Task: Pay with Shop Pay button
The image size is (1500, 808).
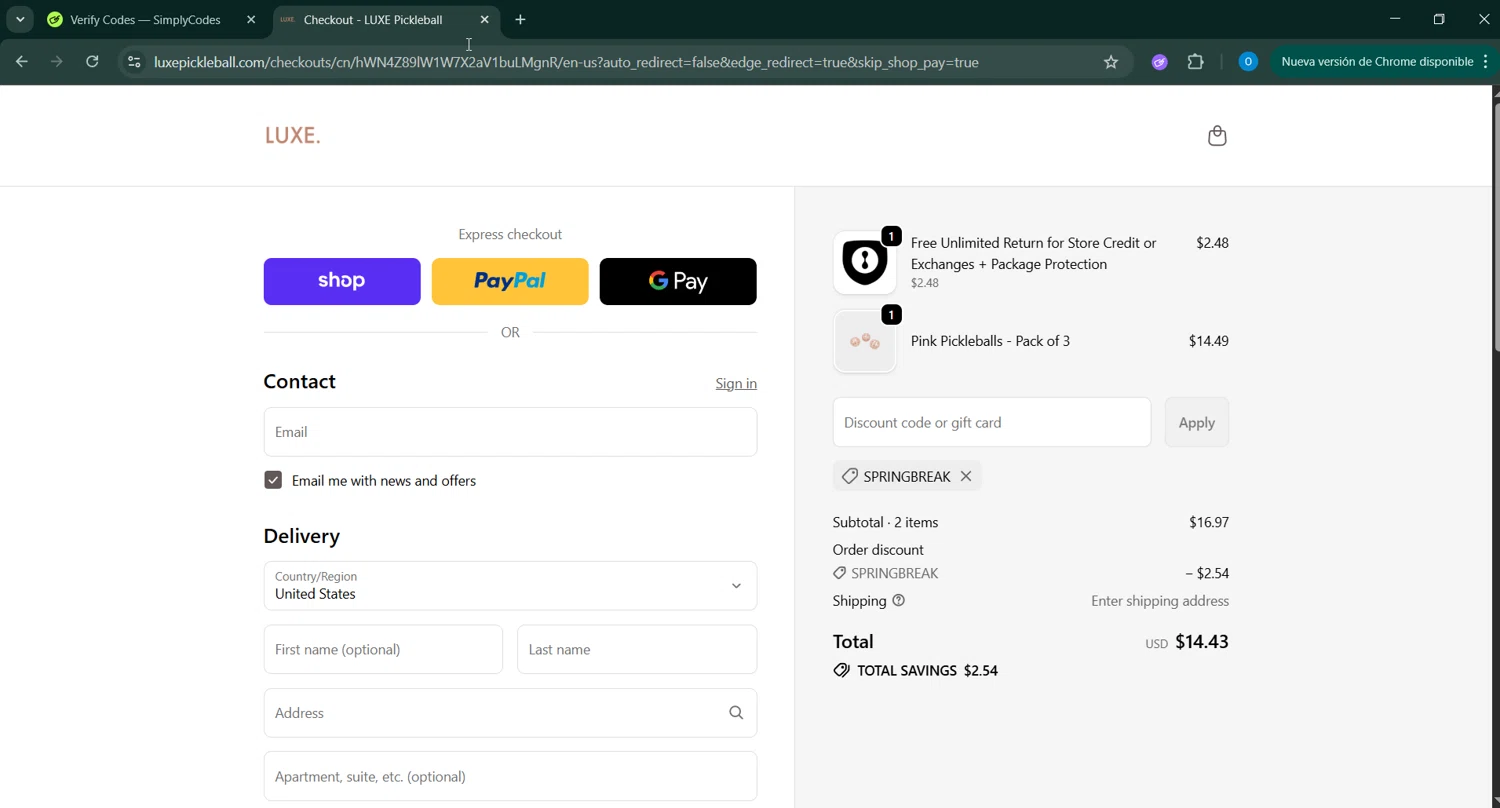Action: tap(342, 281)
